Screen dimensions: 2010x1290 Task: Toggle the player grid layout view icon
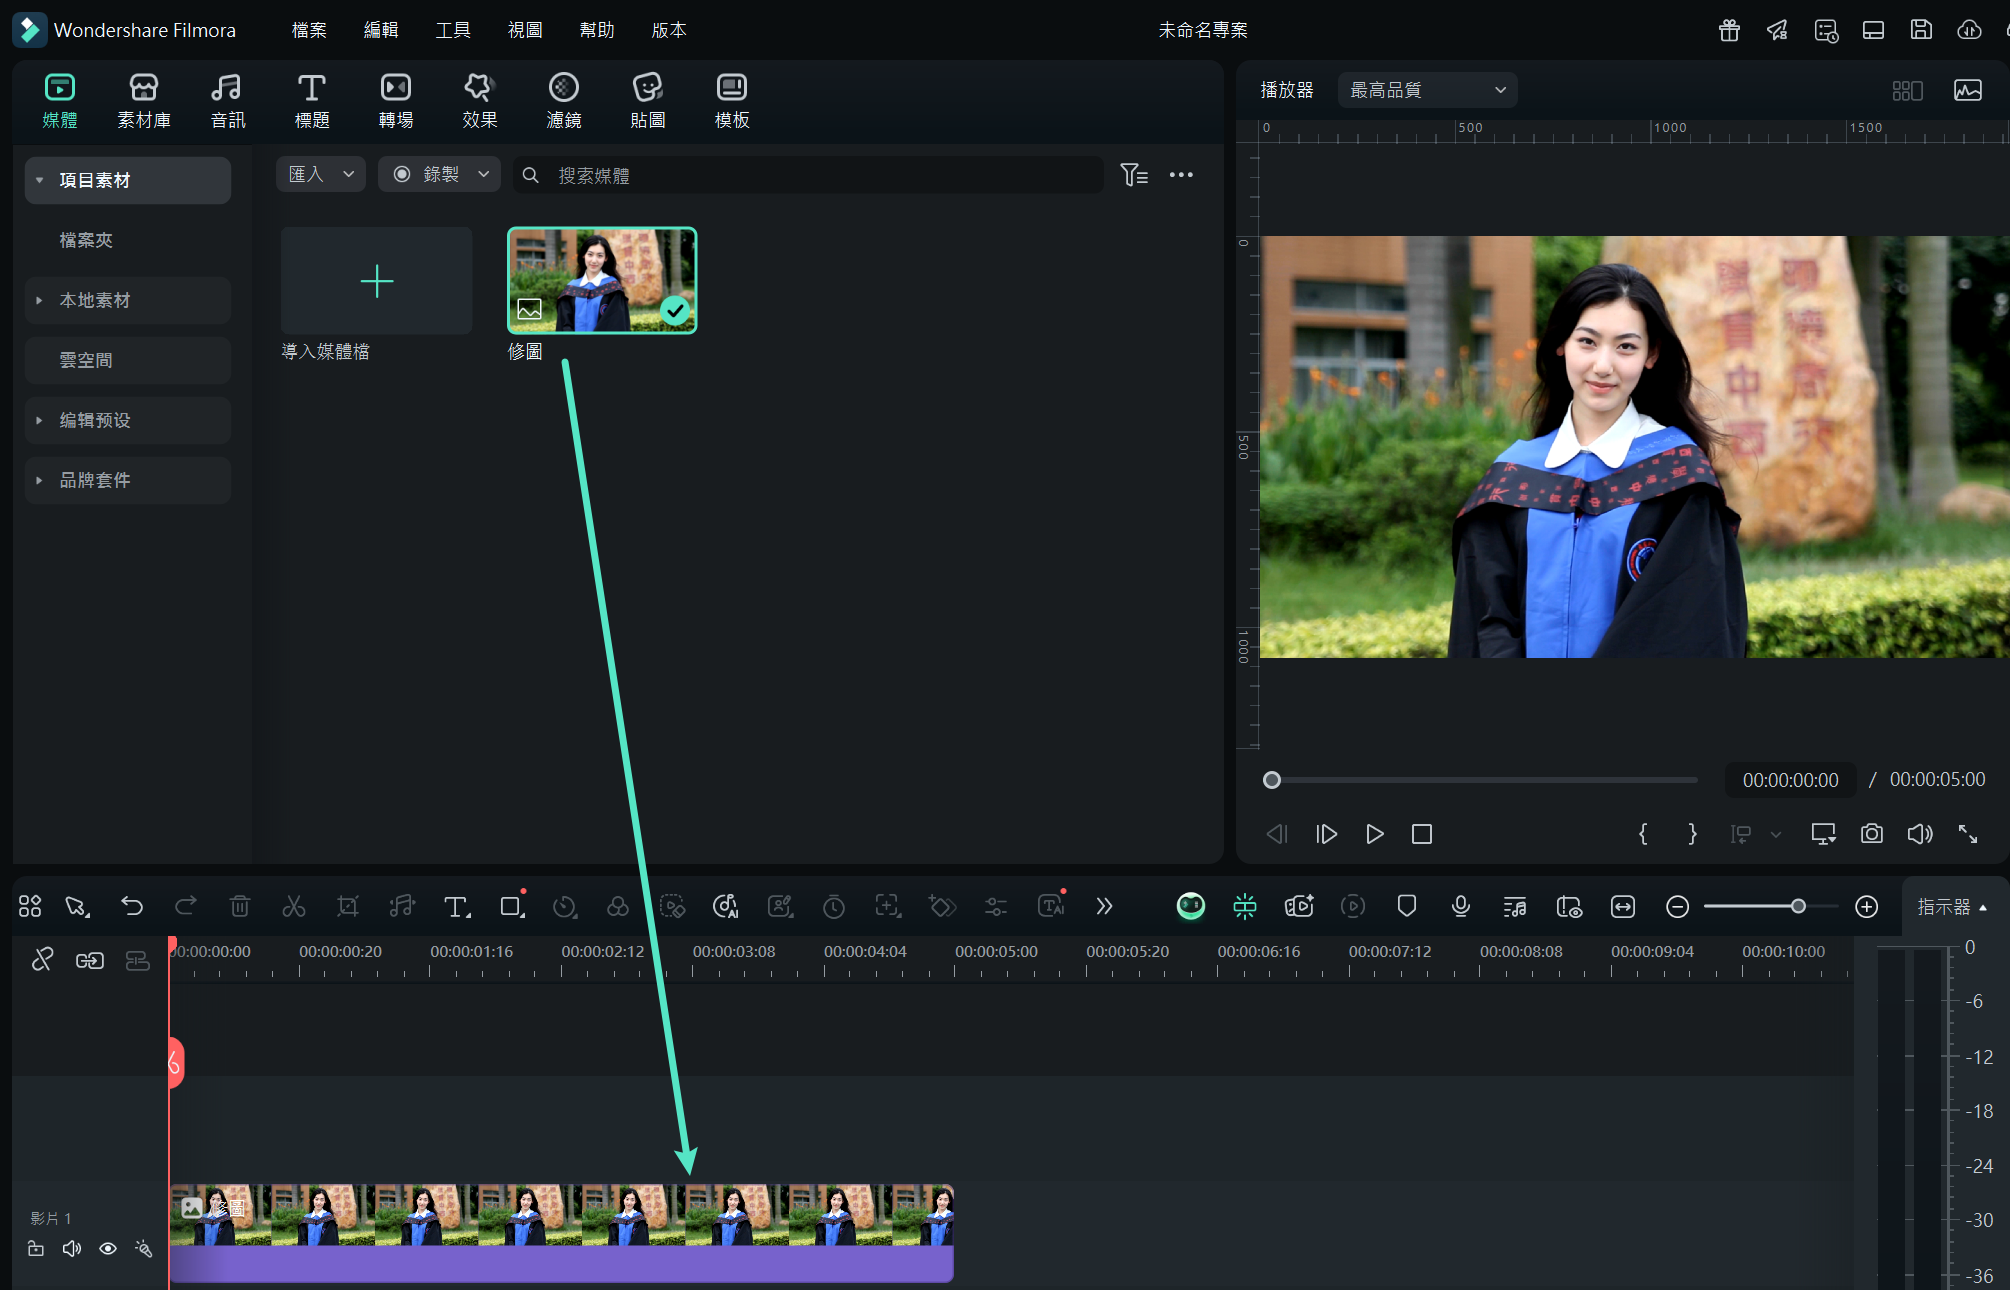[1907, 90]
